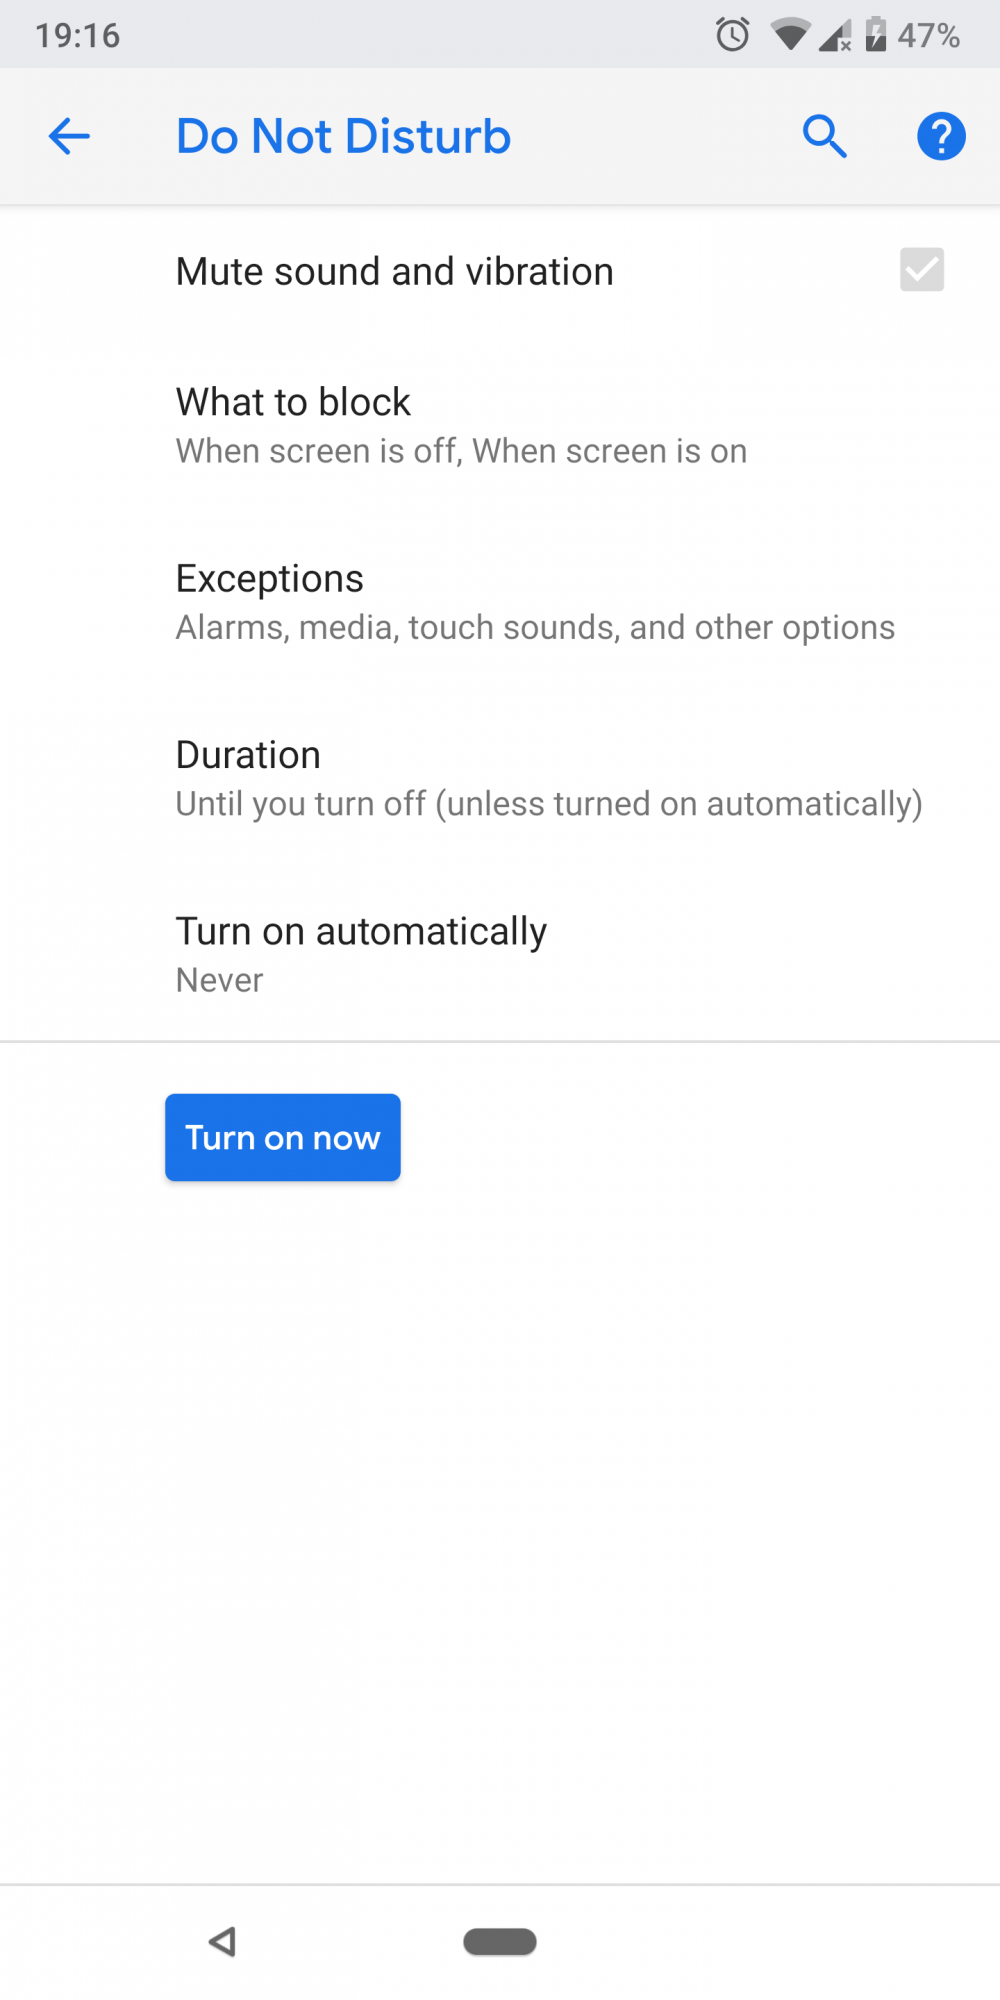Open the What to block settings
This screenshot has height=2000, width=1000.
click(x=500, y=425)
